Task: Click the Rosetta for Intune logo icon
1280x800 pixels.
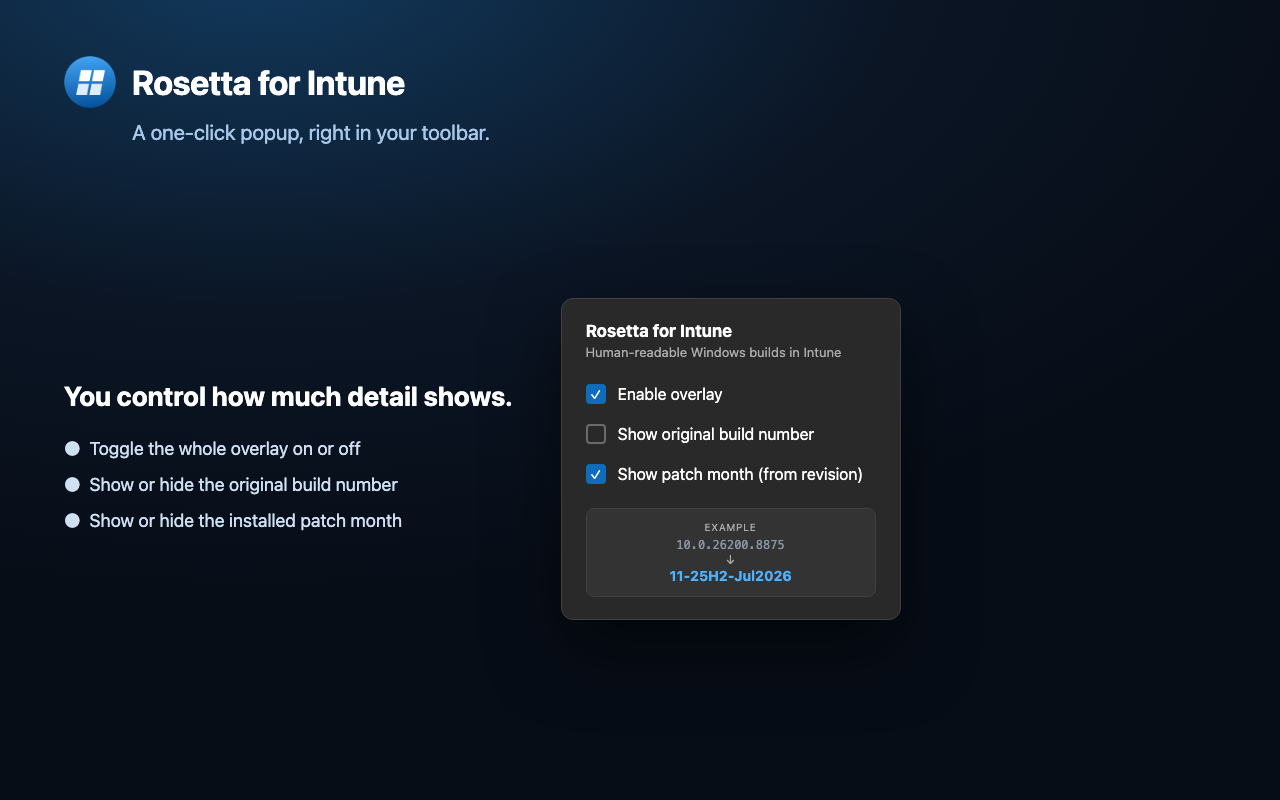Action: pos(90,82)
